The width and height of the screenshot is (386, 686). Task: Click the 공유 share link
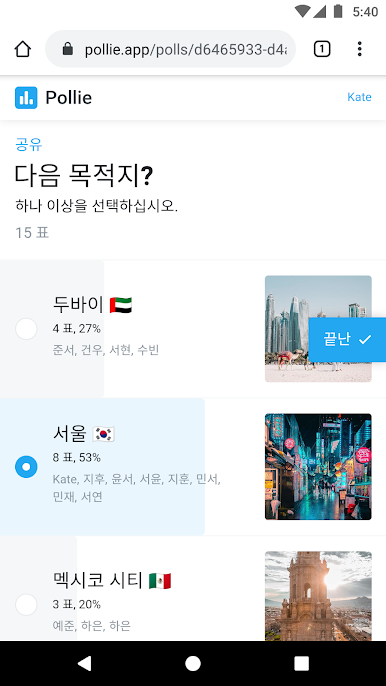tap(29, 144)
